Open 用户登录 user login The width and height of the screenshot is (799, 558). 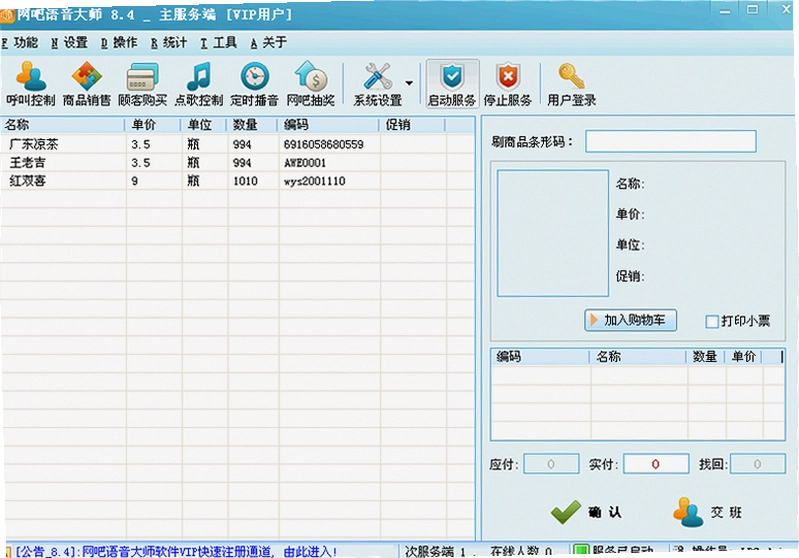[571, 84]
